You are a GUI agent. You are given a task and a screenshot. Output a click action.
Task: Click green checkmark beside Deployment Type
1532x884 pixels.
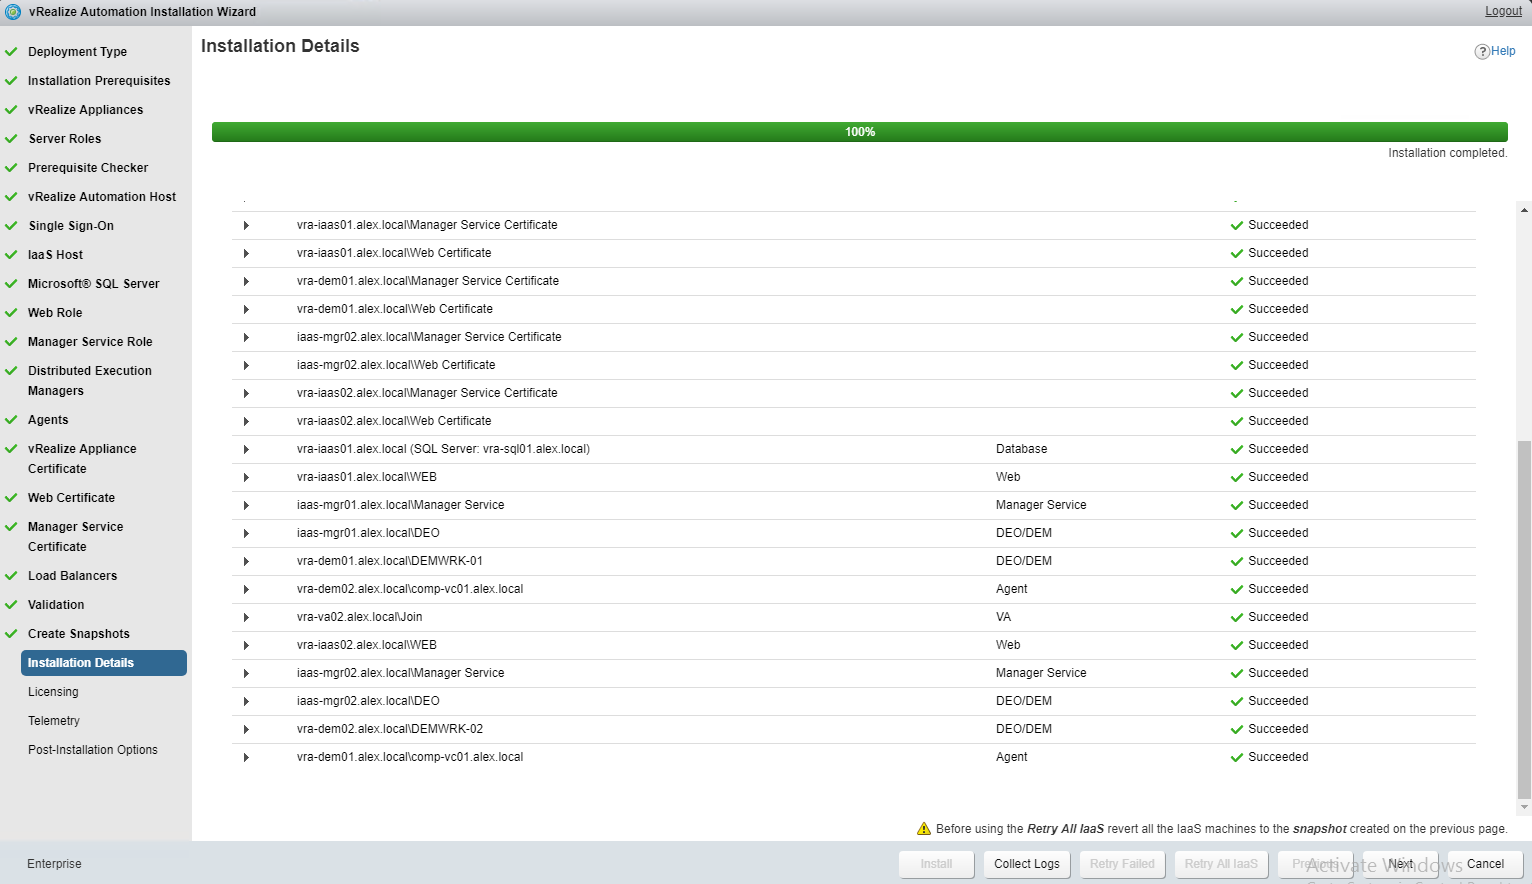(x=11, y=52)
